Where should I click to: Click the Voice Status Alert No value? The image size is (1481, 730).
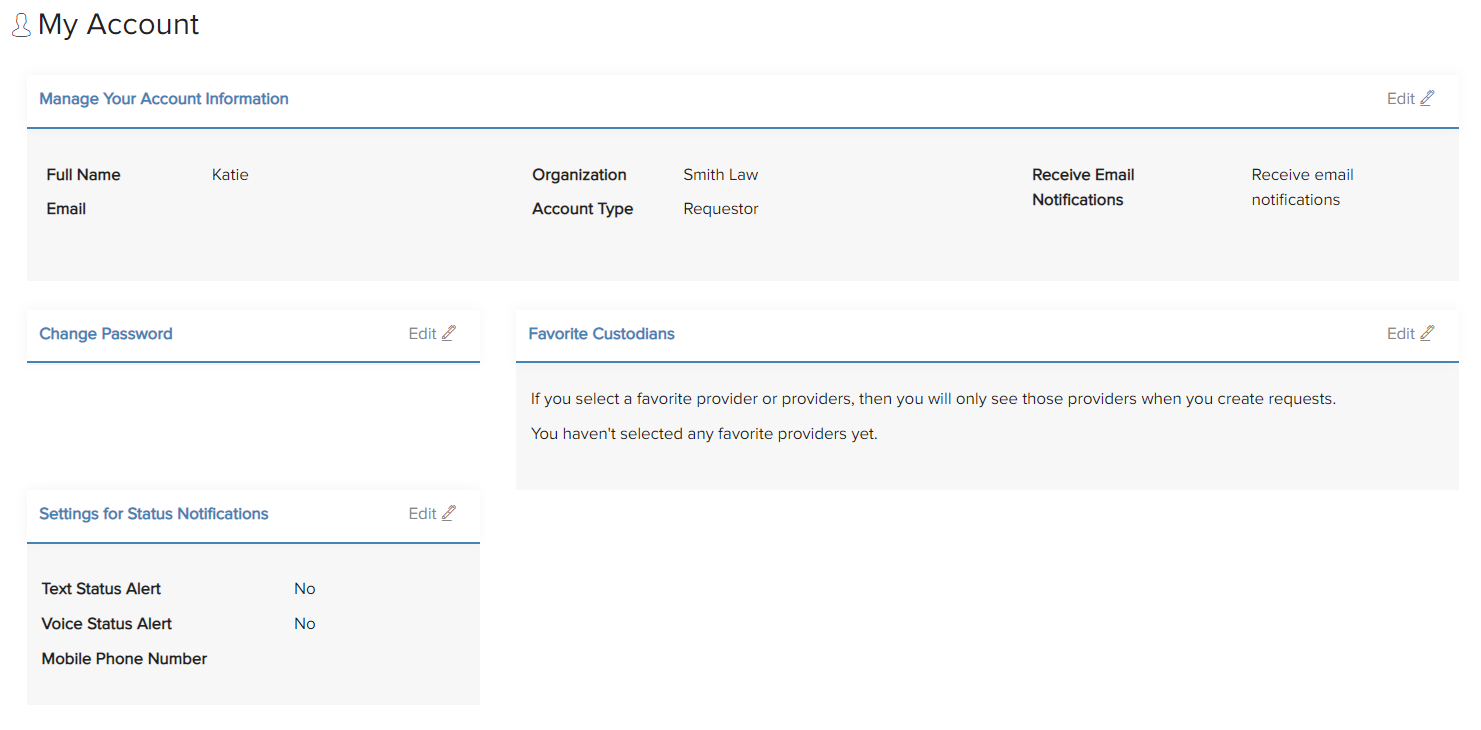click(x=305, y=623)
